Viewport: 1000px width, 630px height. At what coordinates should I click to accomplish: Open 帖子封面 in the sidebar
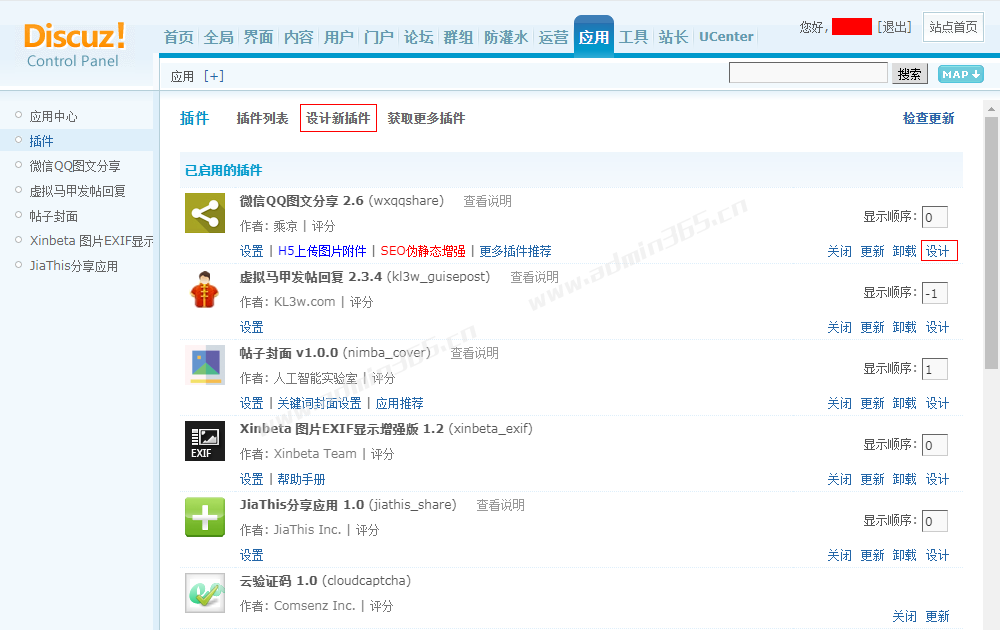click(54, 216)
